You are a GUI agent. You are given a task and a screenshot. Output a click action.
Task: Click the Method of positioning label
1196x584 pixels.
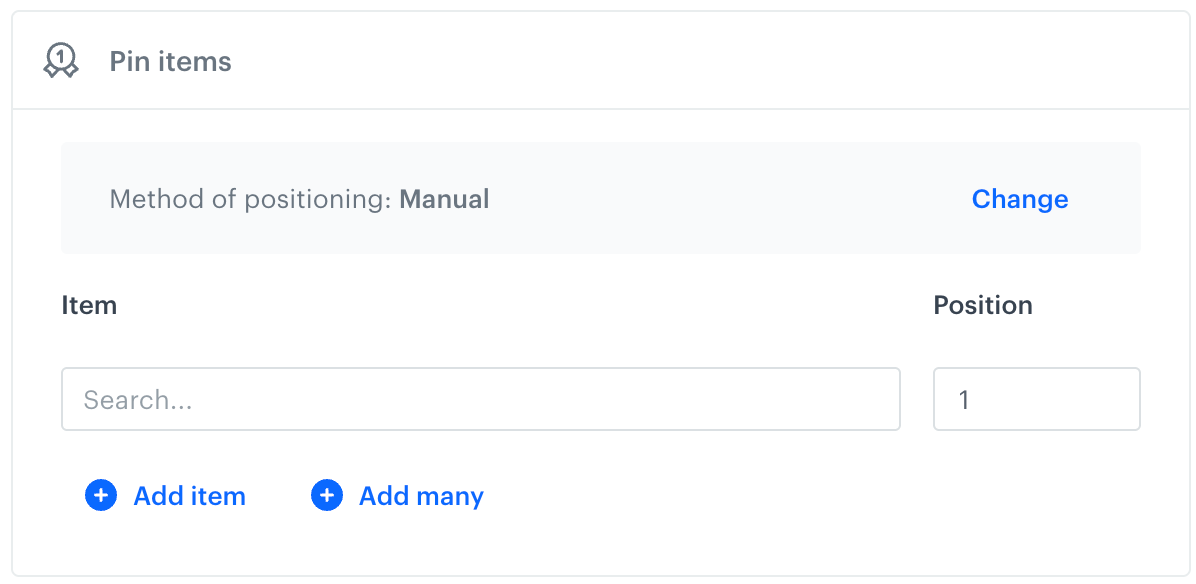[x=250, y=199]
